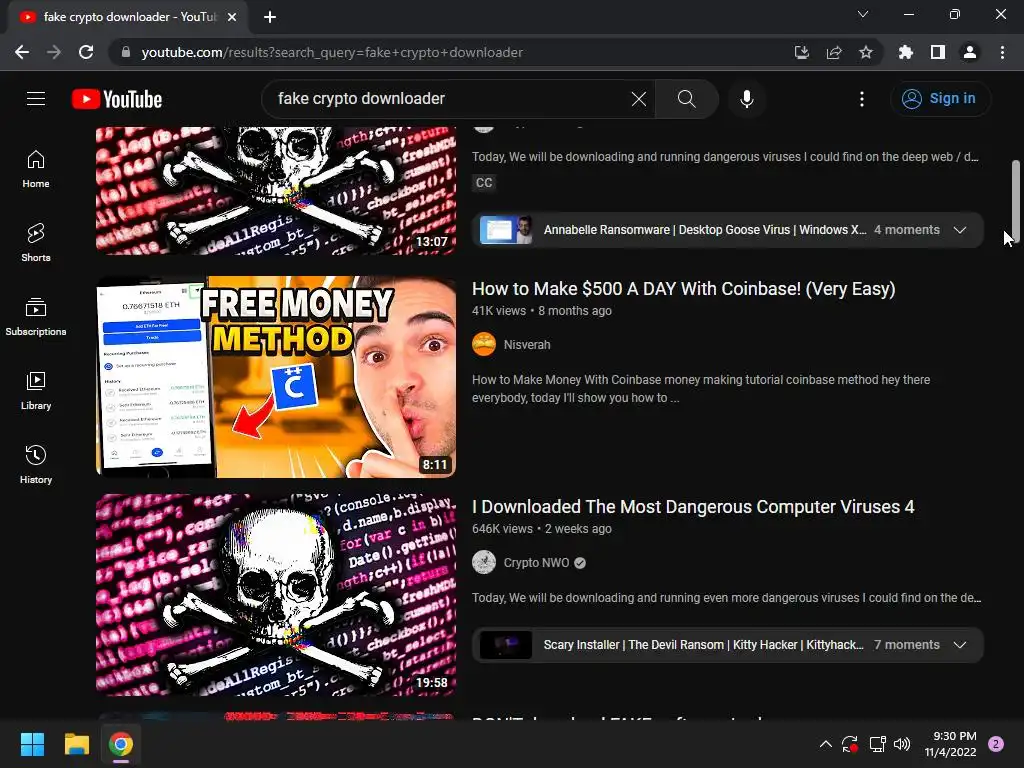Open the Chrome three-dot menu

pos(1002,52)
